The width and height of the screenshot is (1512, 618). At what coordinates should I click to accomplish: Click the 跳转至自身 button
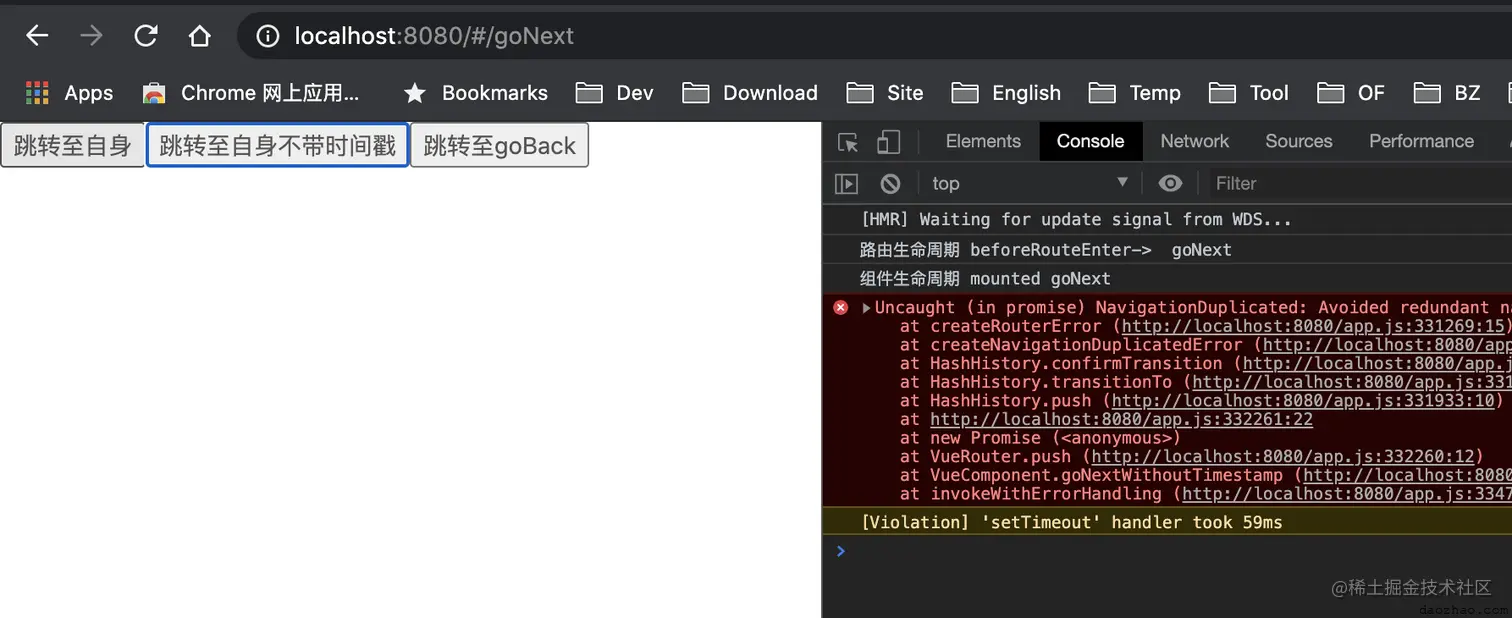(x=73, y=146)
